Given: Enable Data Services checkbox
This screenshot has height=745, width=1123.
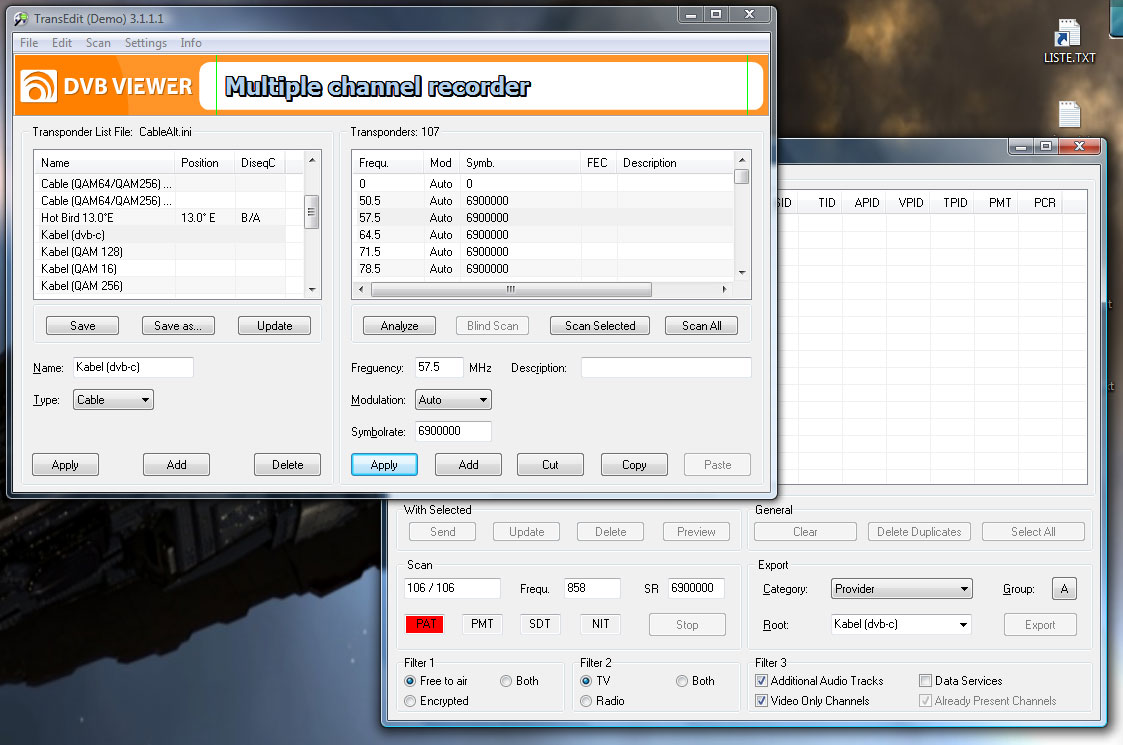Looking at the screenshot, I should coord(960,681).
